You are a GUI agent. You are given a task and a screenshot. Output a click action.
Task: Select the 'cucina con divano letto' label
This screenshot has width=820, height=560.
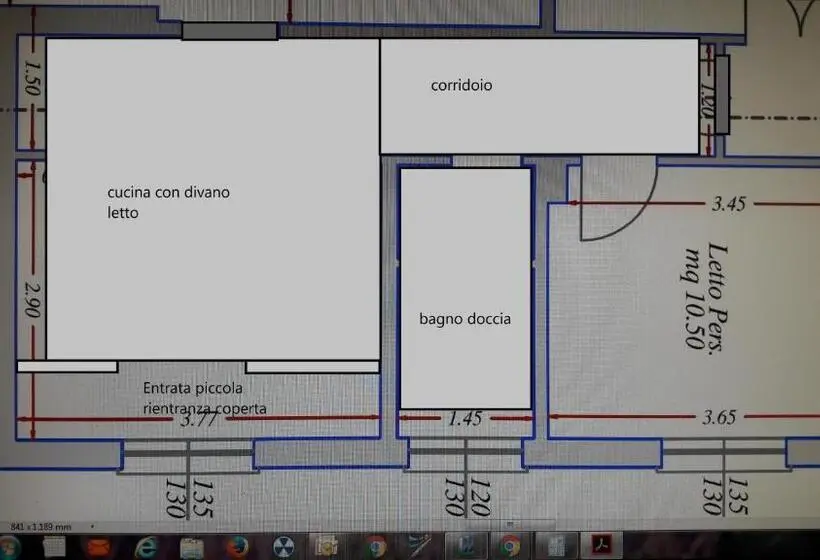point(168,202)
